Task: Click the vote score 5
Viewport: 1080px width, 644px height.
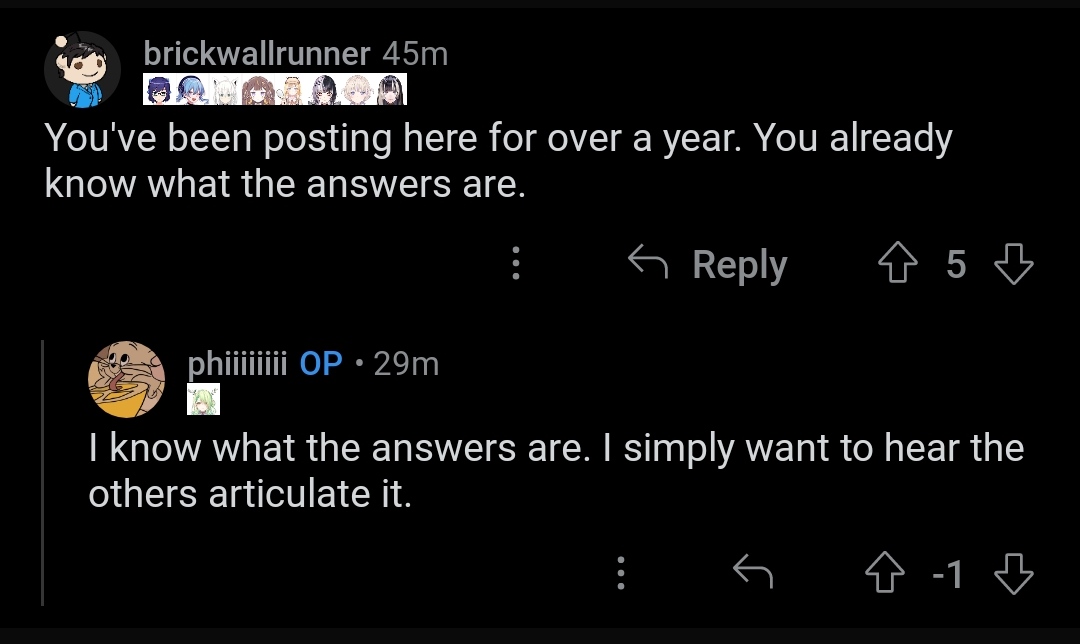Action: 956,264
